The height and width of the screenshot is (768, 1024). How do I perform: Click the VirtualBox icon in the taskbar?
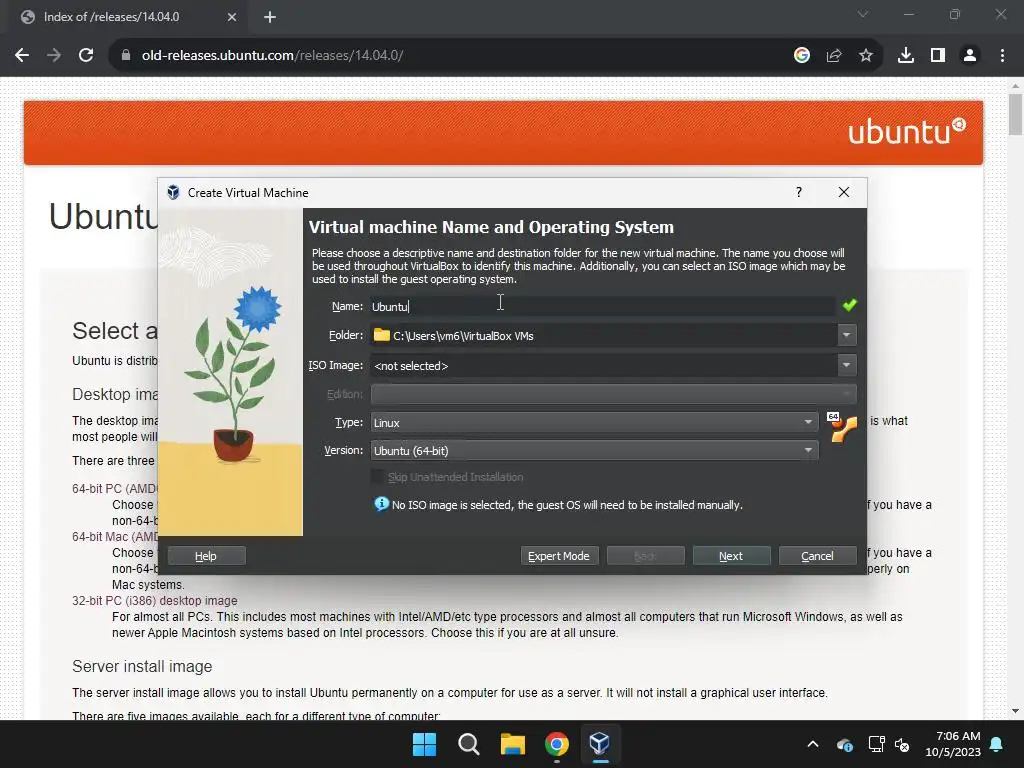pos(600,744)
